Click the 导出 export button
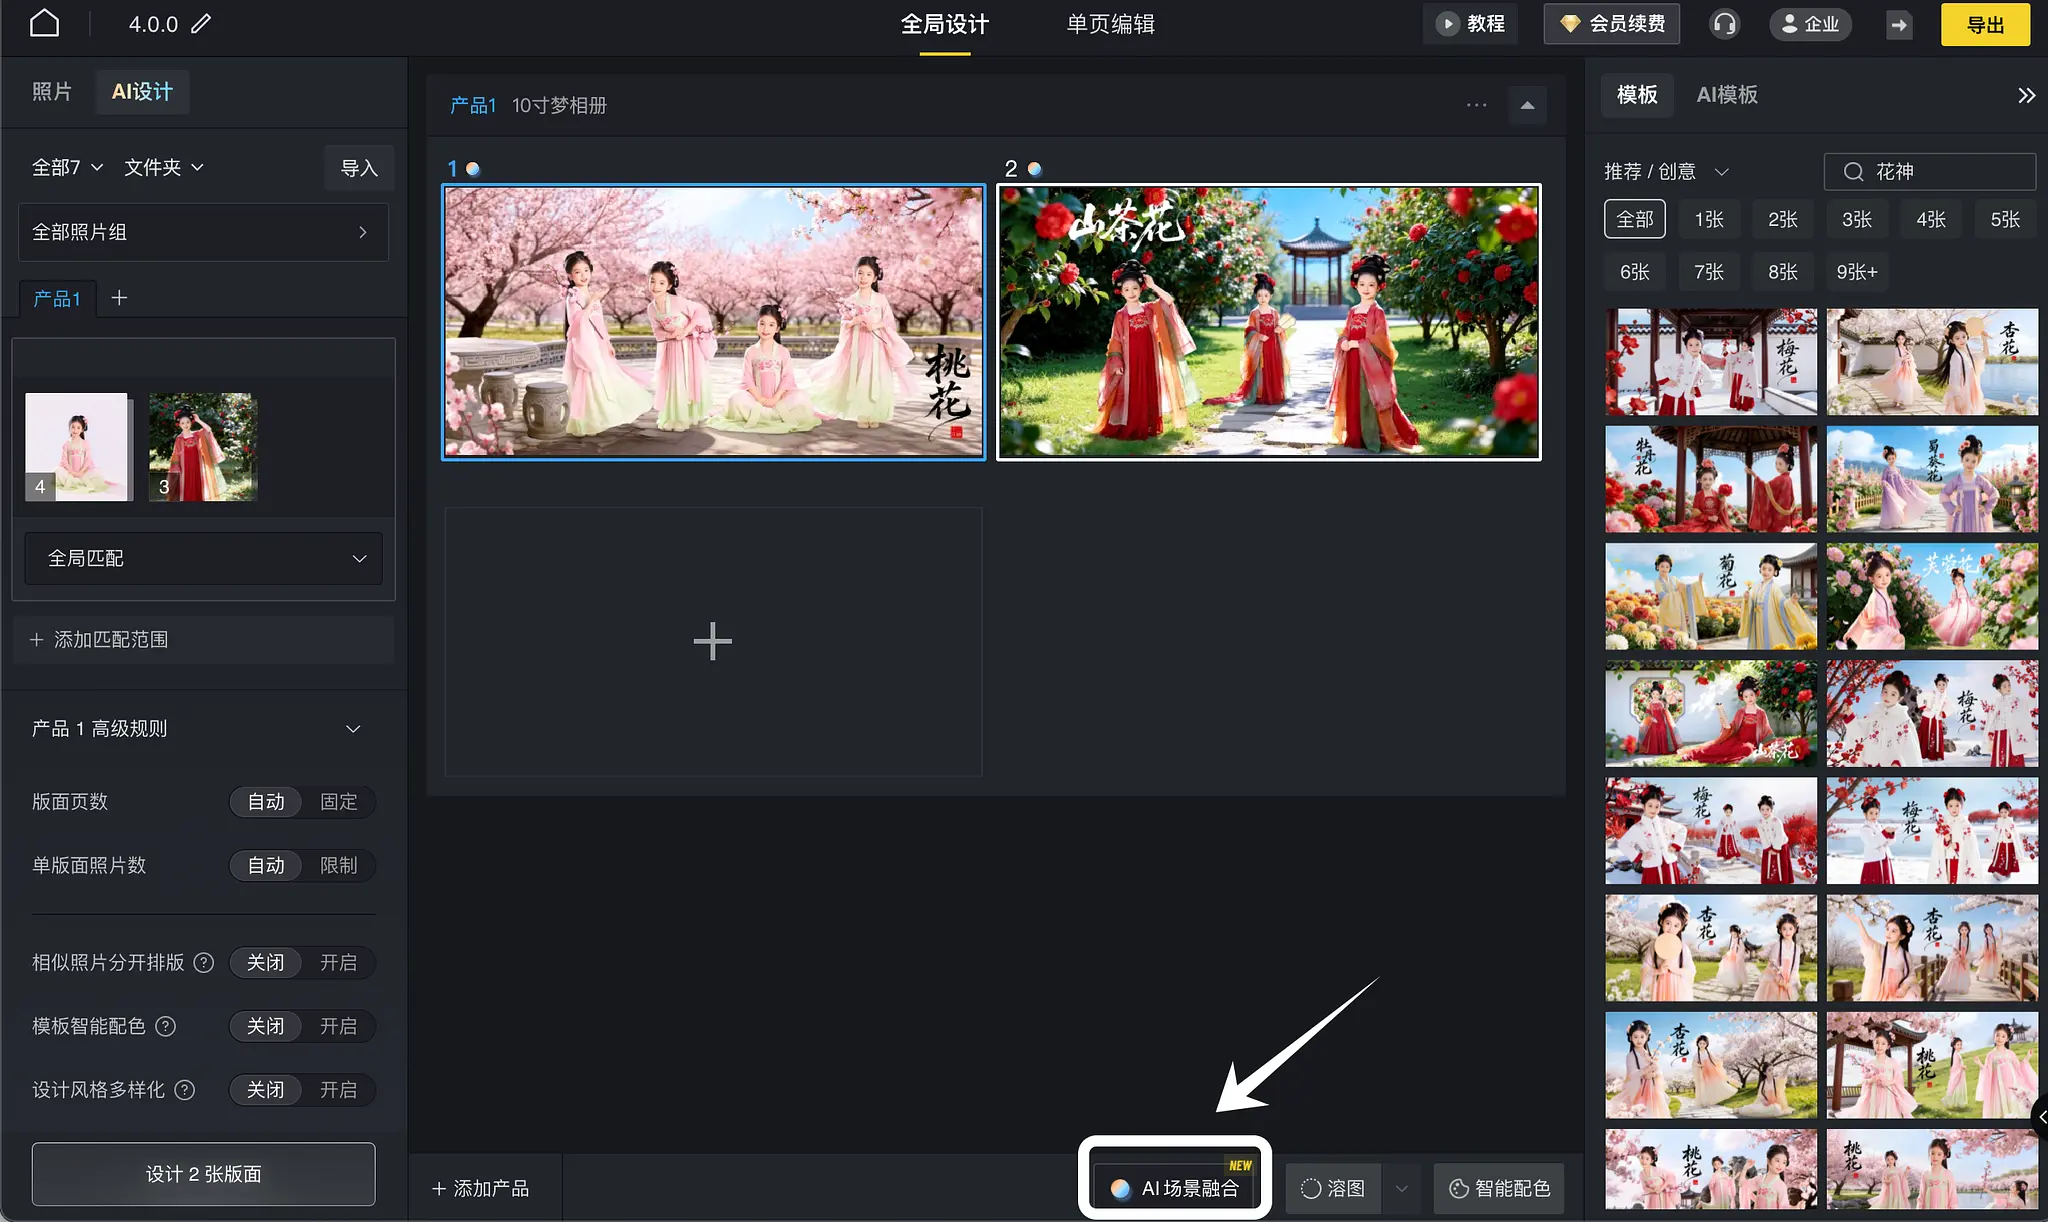The height and width of the screenshot is (1222, 2048). (x=1985, y=24)
